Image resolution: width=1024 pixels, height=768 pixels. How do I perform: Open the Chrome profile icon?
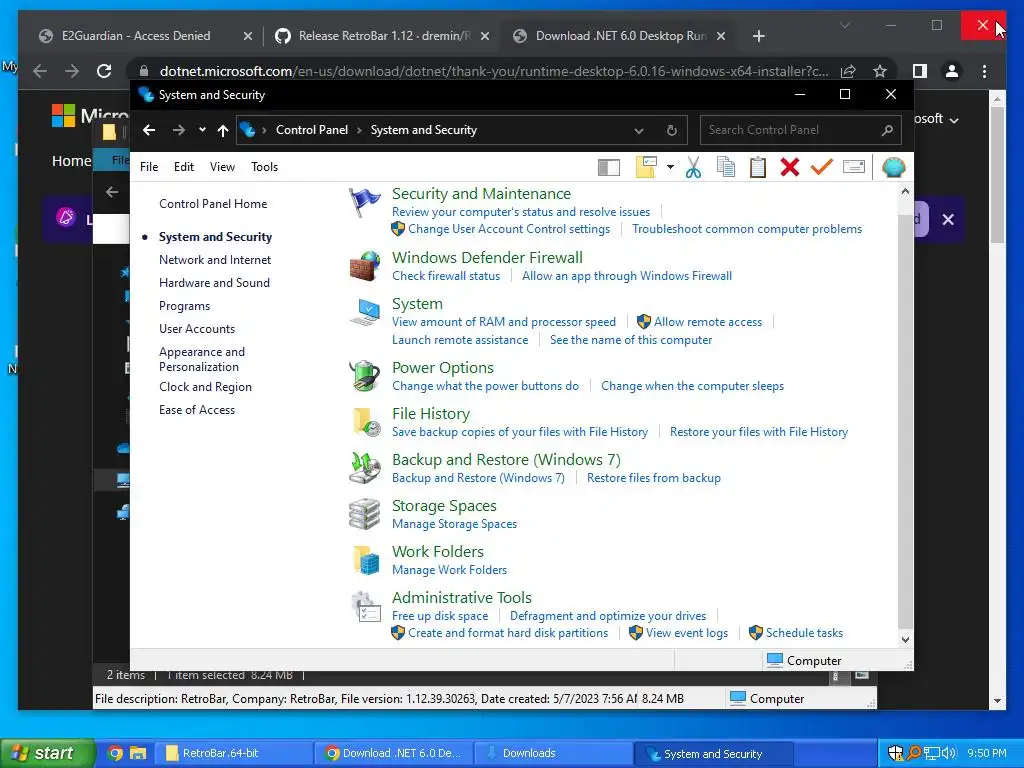[x=952, y=71]
